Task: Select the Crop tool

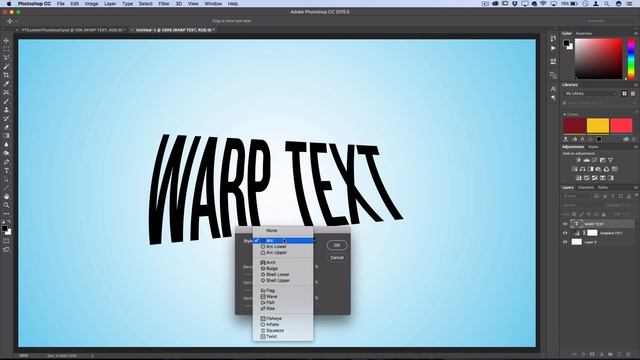Action: click(6, 75)
